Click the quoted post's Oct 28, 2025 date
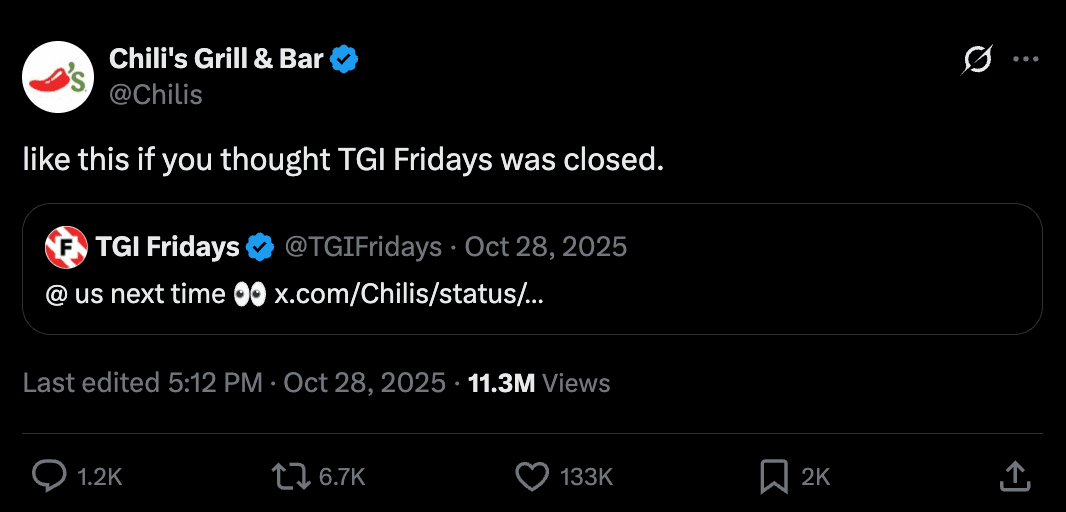1066x512 pixels. pyautogui.click(x=546, y=247)
